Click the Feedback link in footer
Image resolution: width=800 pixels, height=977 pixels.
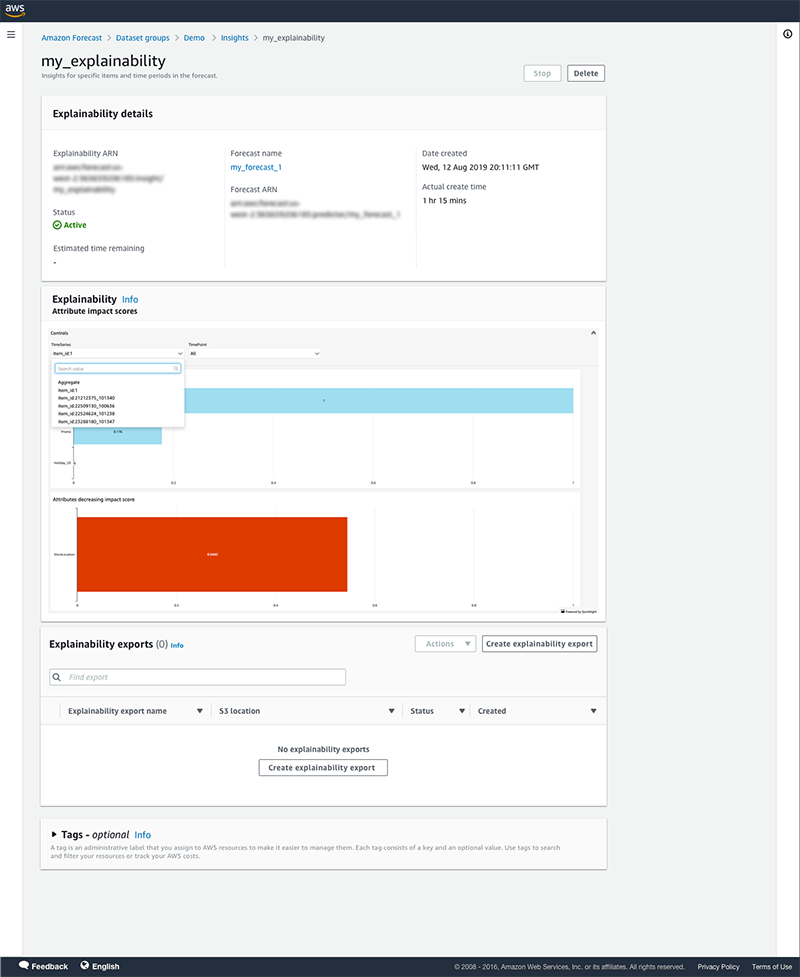click(x=50, y=966)
